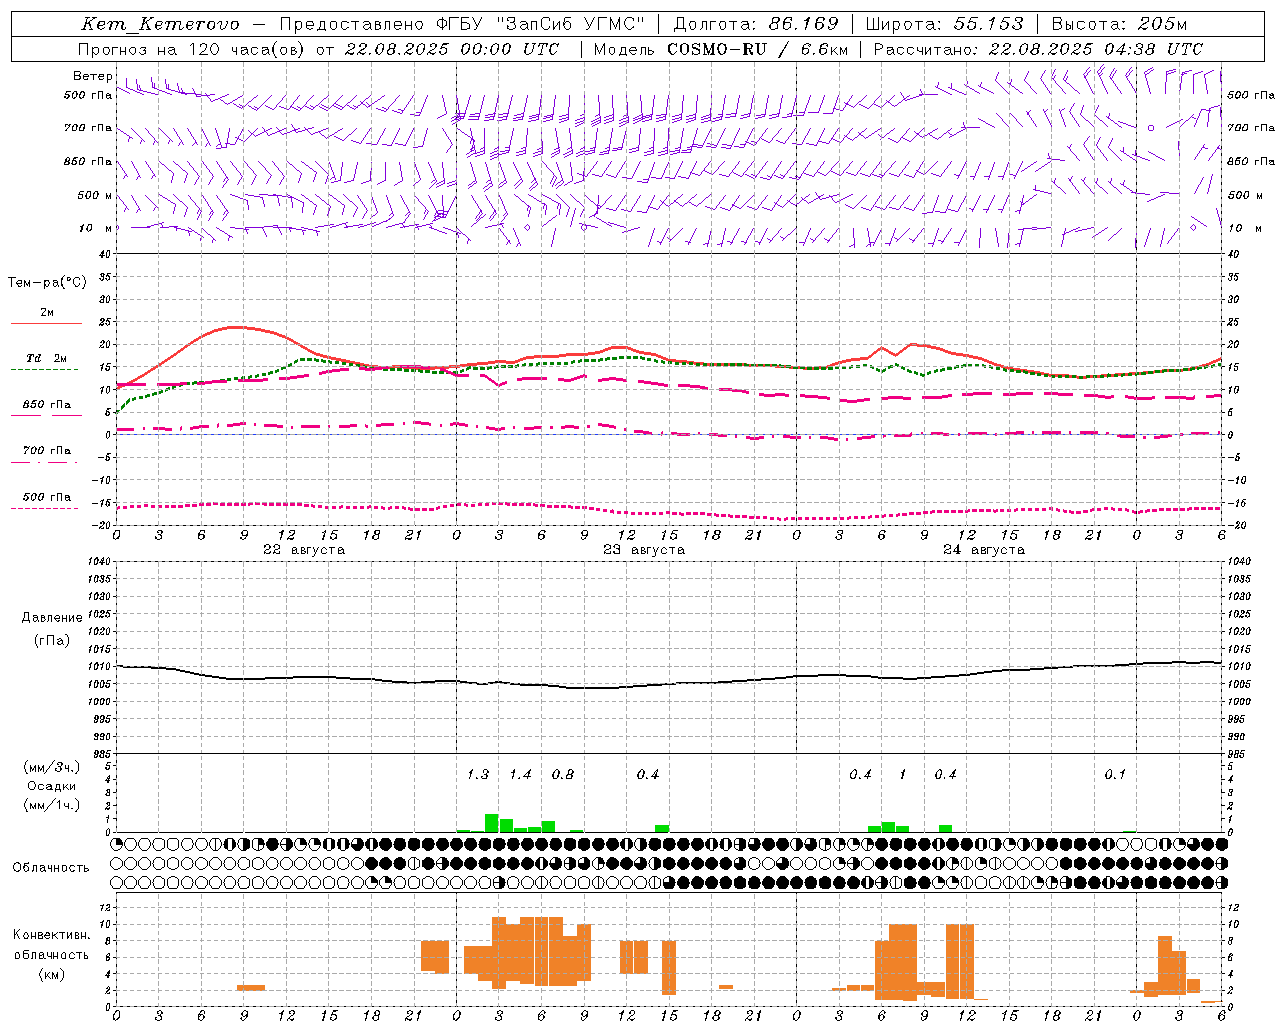Select the 'Td 2м' dew point legend entry
Screen dimensions: 1280x1024
(x=46, y=358)
